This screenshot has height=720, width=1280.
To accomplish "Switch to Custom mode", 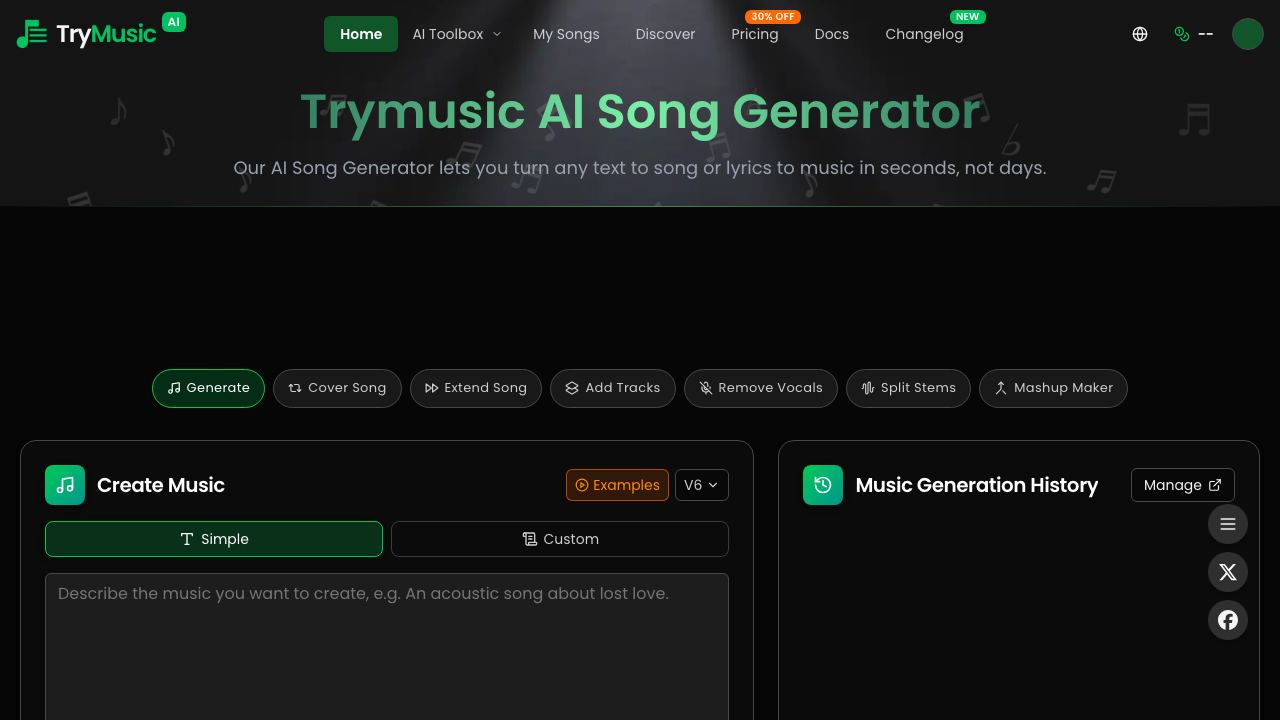I will (560, 539).
